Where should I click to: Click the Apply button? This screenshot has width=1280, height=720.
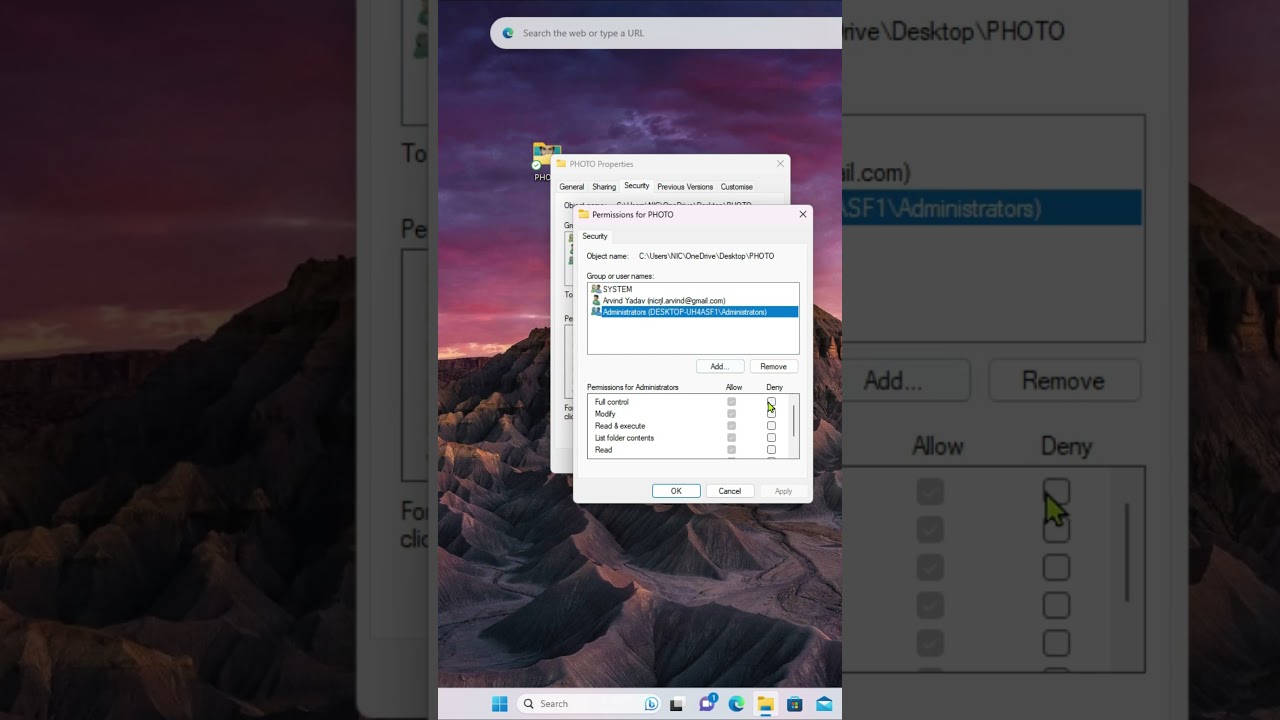click(x=783, y=491)
